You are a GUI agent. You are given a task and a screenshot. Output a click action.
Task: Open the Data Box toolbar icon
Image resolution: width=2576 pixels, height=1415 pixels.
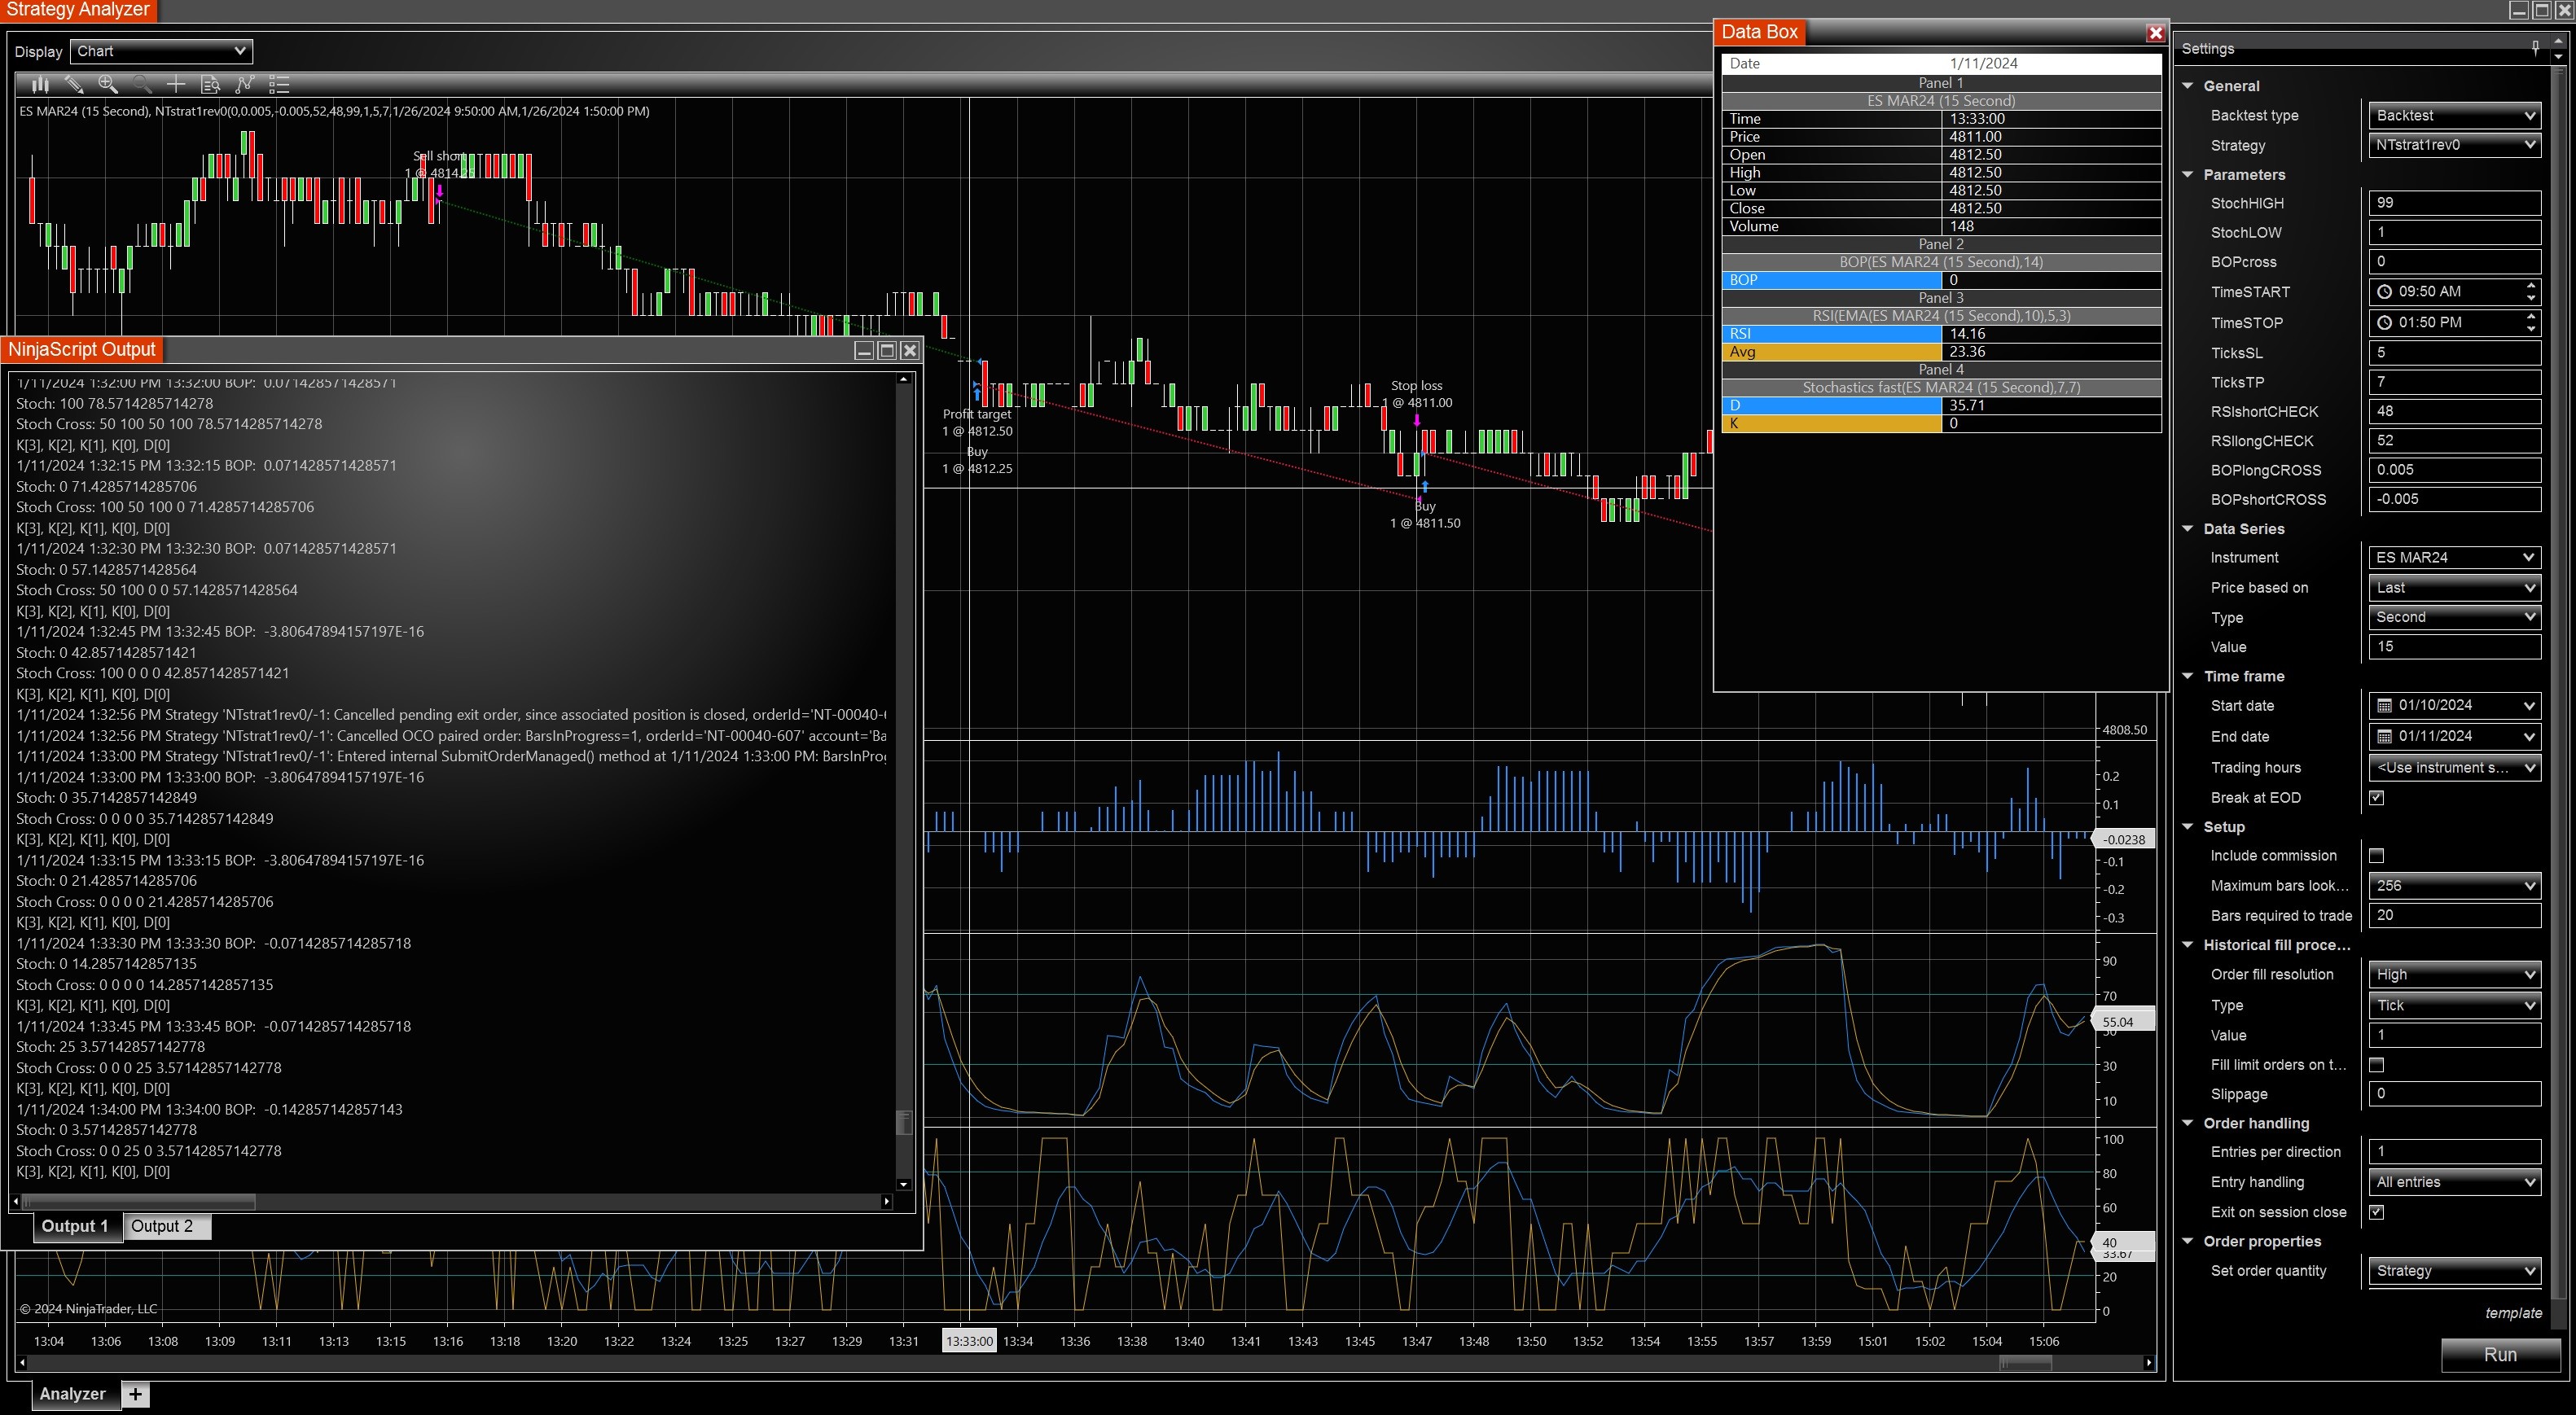click(x=210, y=85)
